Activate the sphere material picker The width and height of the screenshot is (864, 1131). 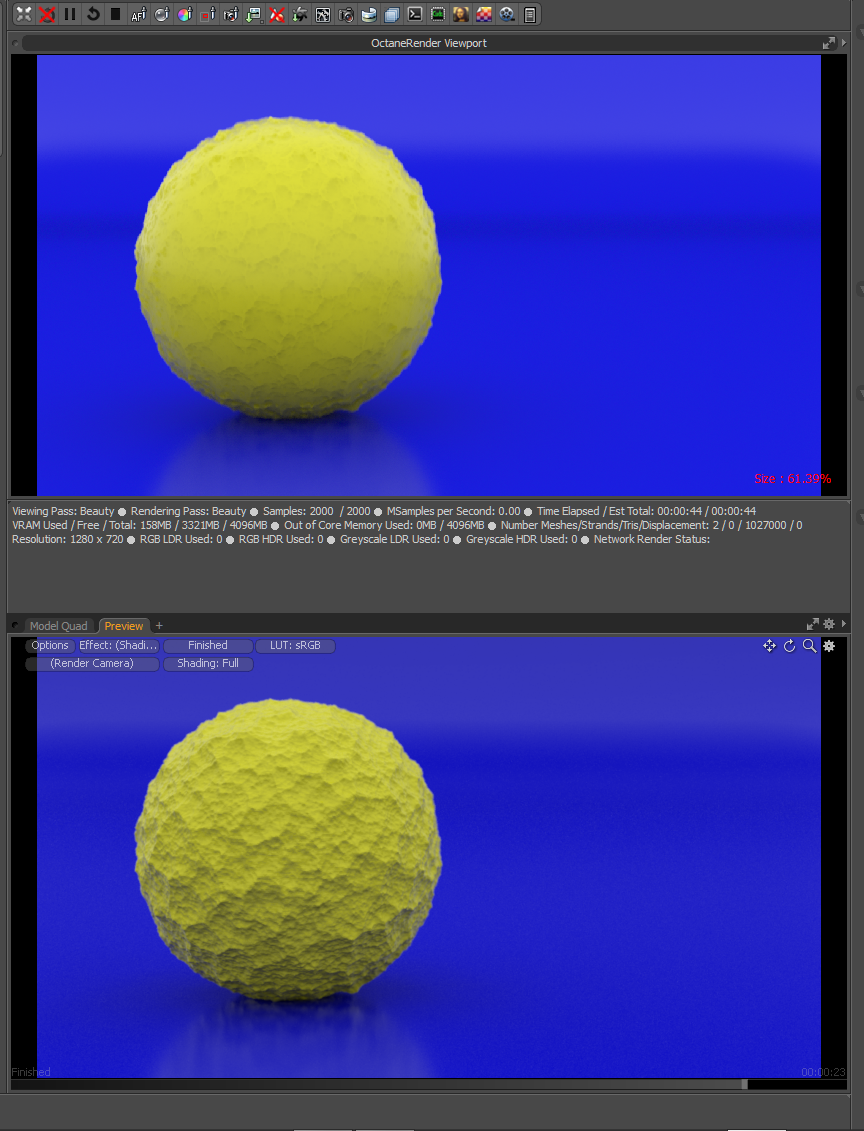tap(162, 14)
